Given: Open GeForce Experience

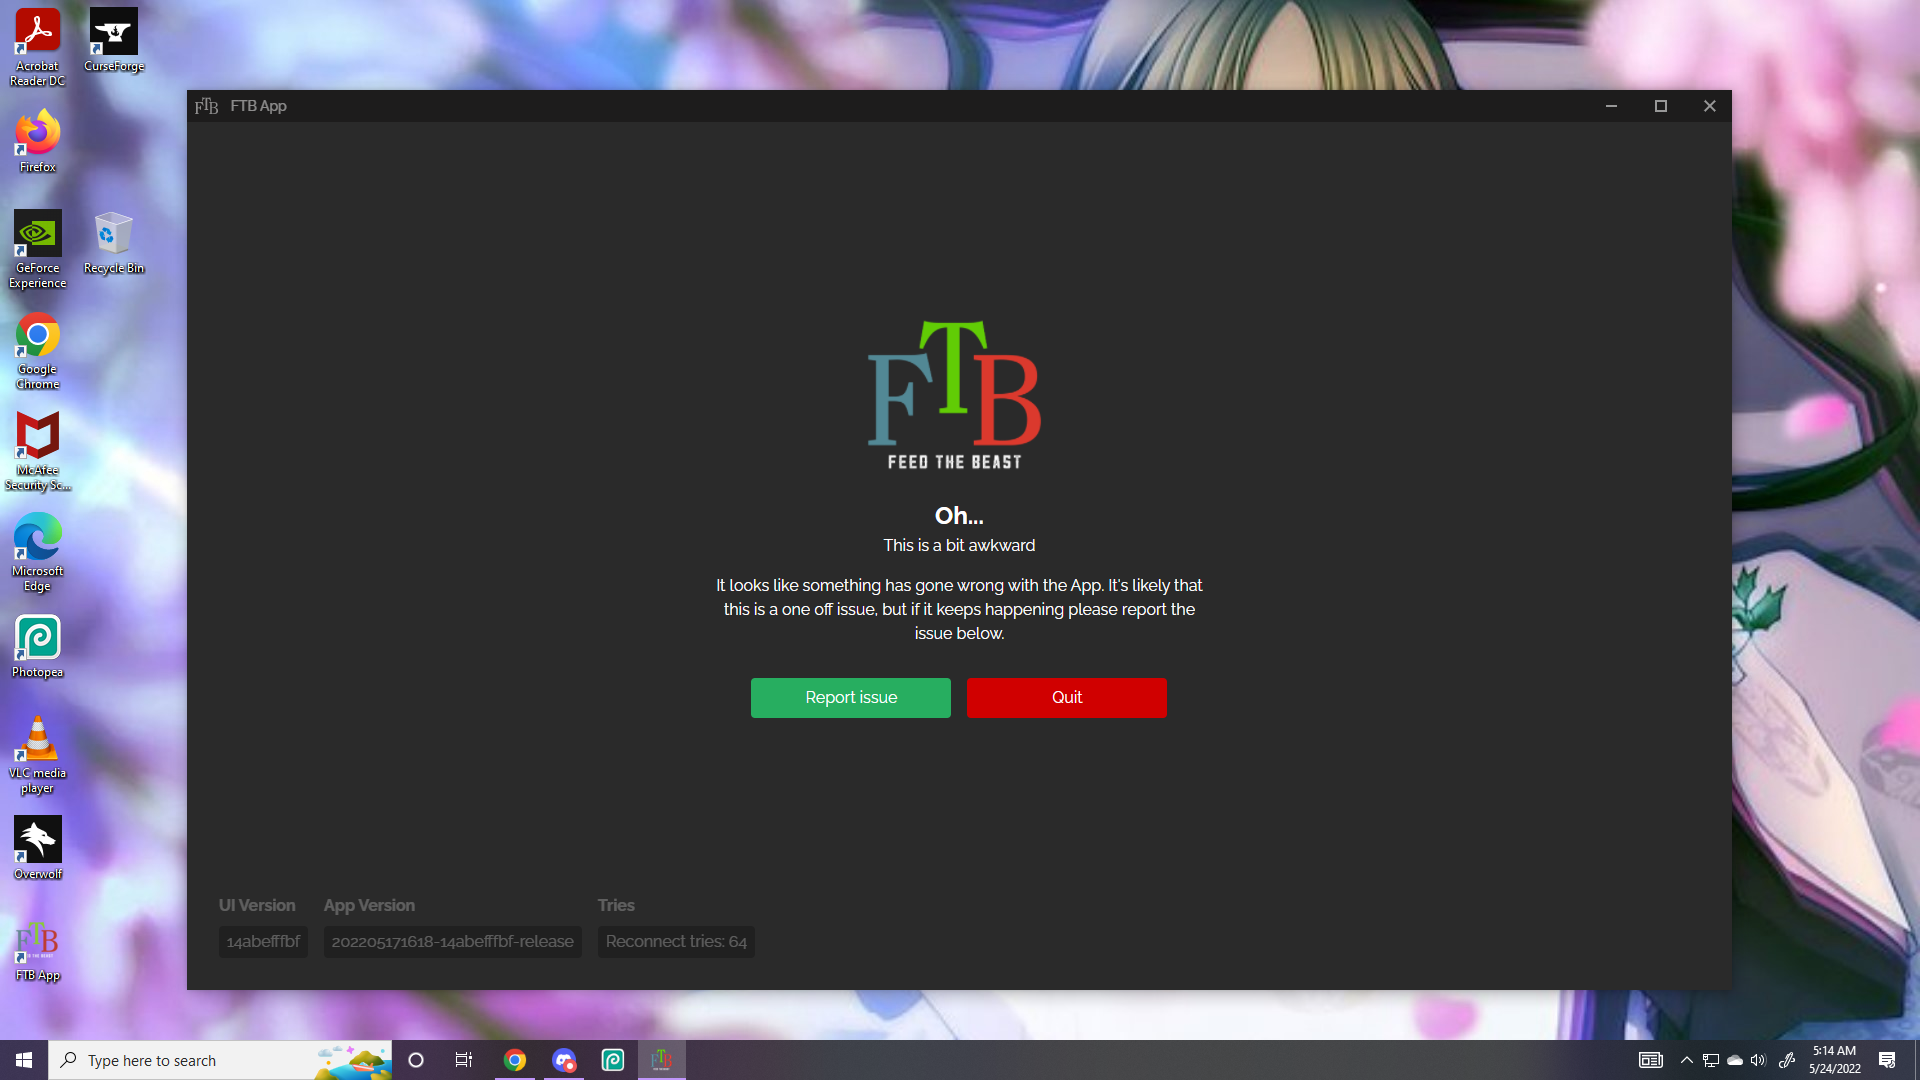Looking at the screenshot, I should point(37,235).
